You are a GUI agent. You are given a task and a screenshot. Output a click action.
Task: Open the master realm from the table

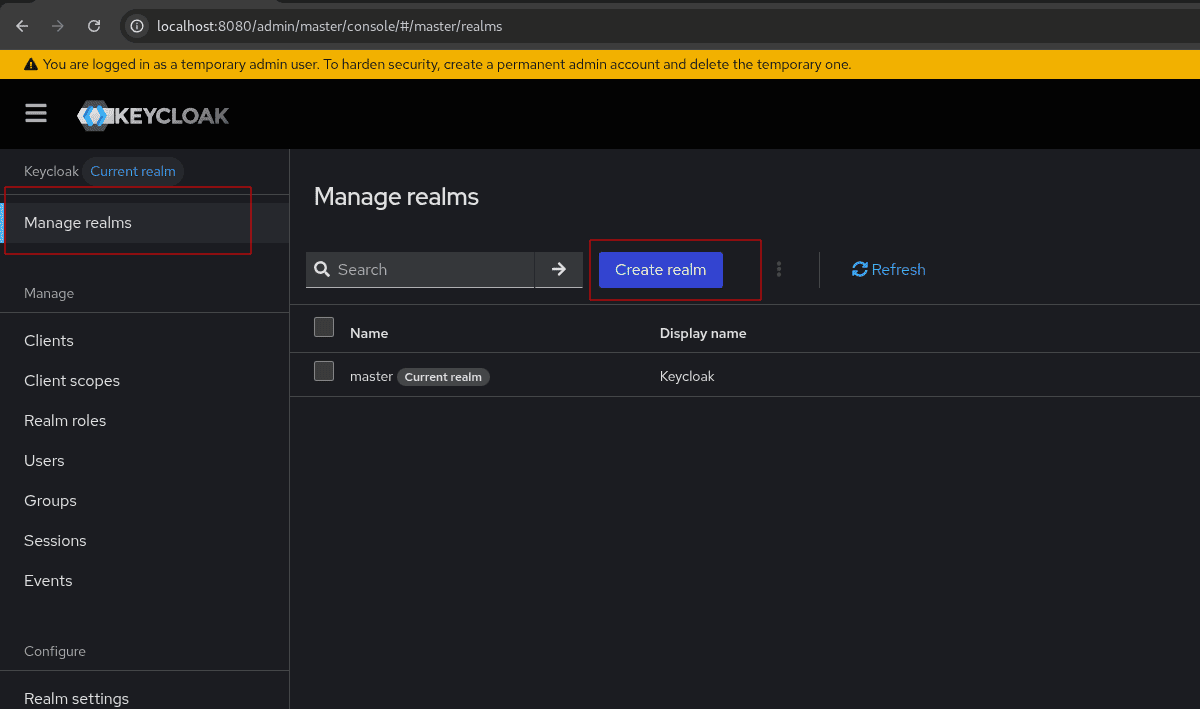[x=371, y=376]
